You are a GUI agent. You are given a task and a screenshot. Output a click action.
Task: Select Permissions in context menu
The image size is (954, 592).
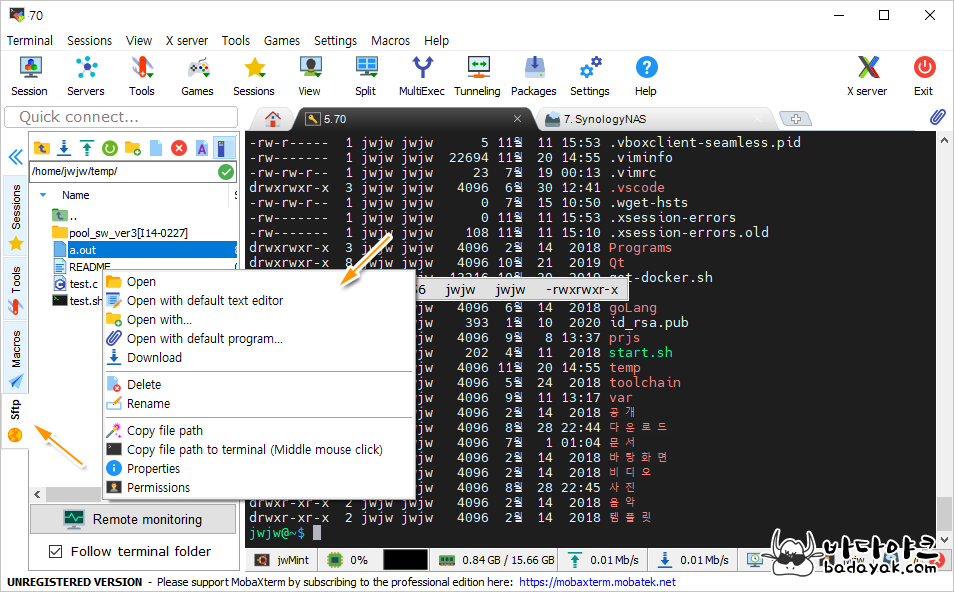coord(259,487)
